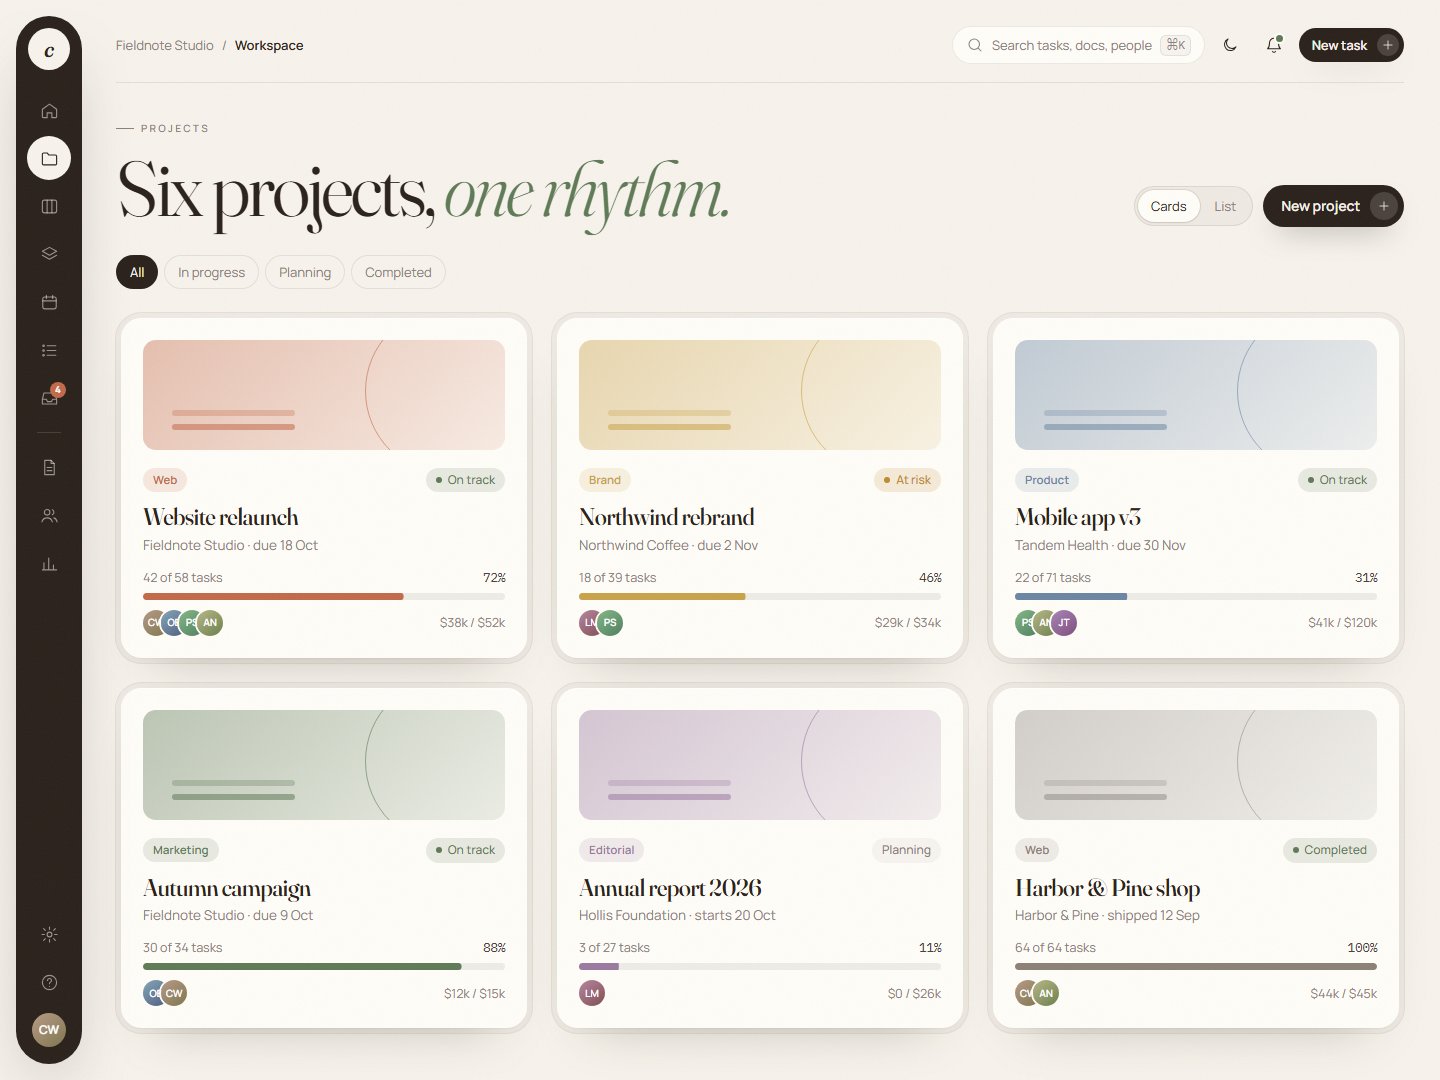Screen dimensions: 1440x1080
Task: Open the Autumn campaign cover thumbnail
Action: point(324,765)
